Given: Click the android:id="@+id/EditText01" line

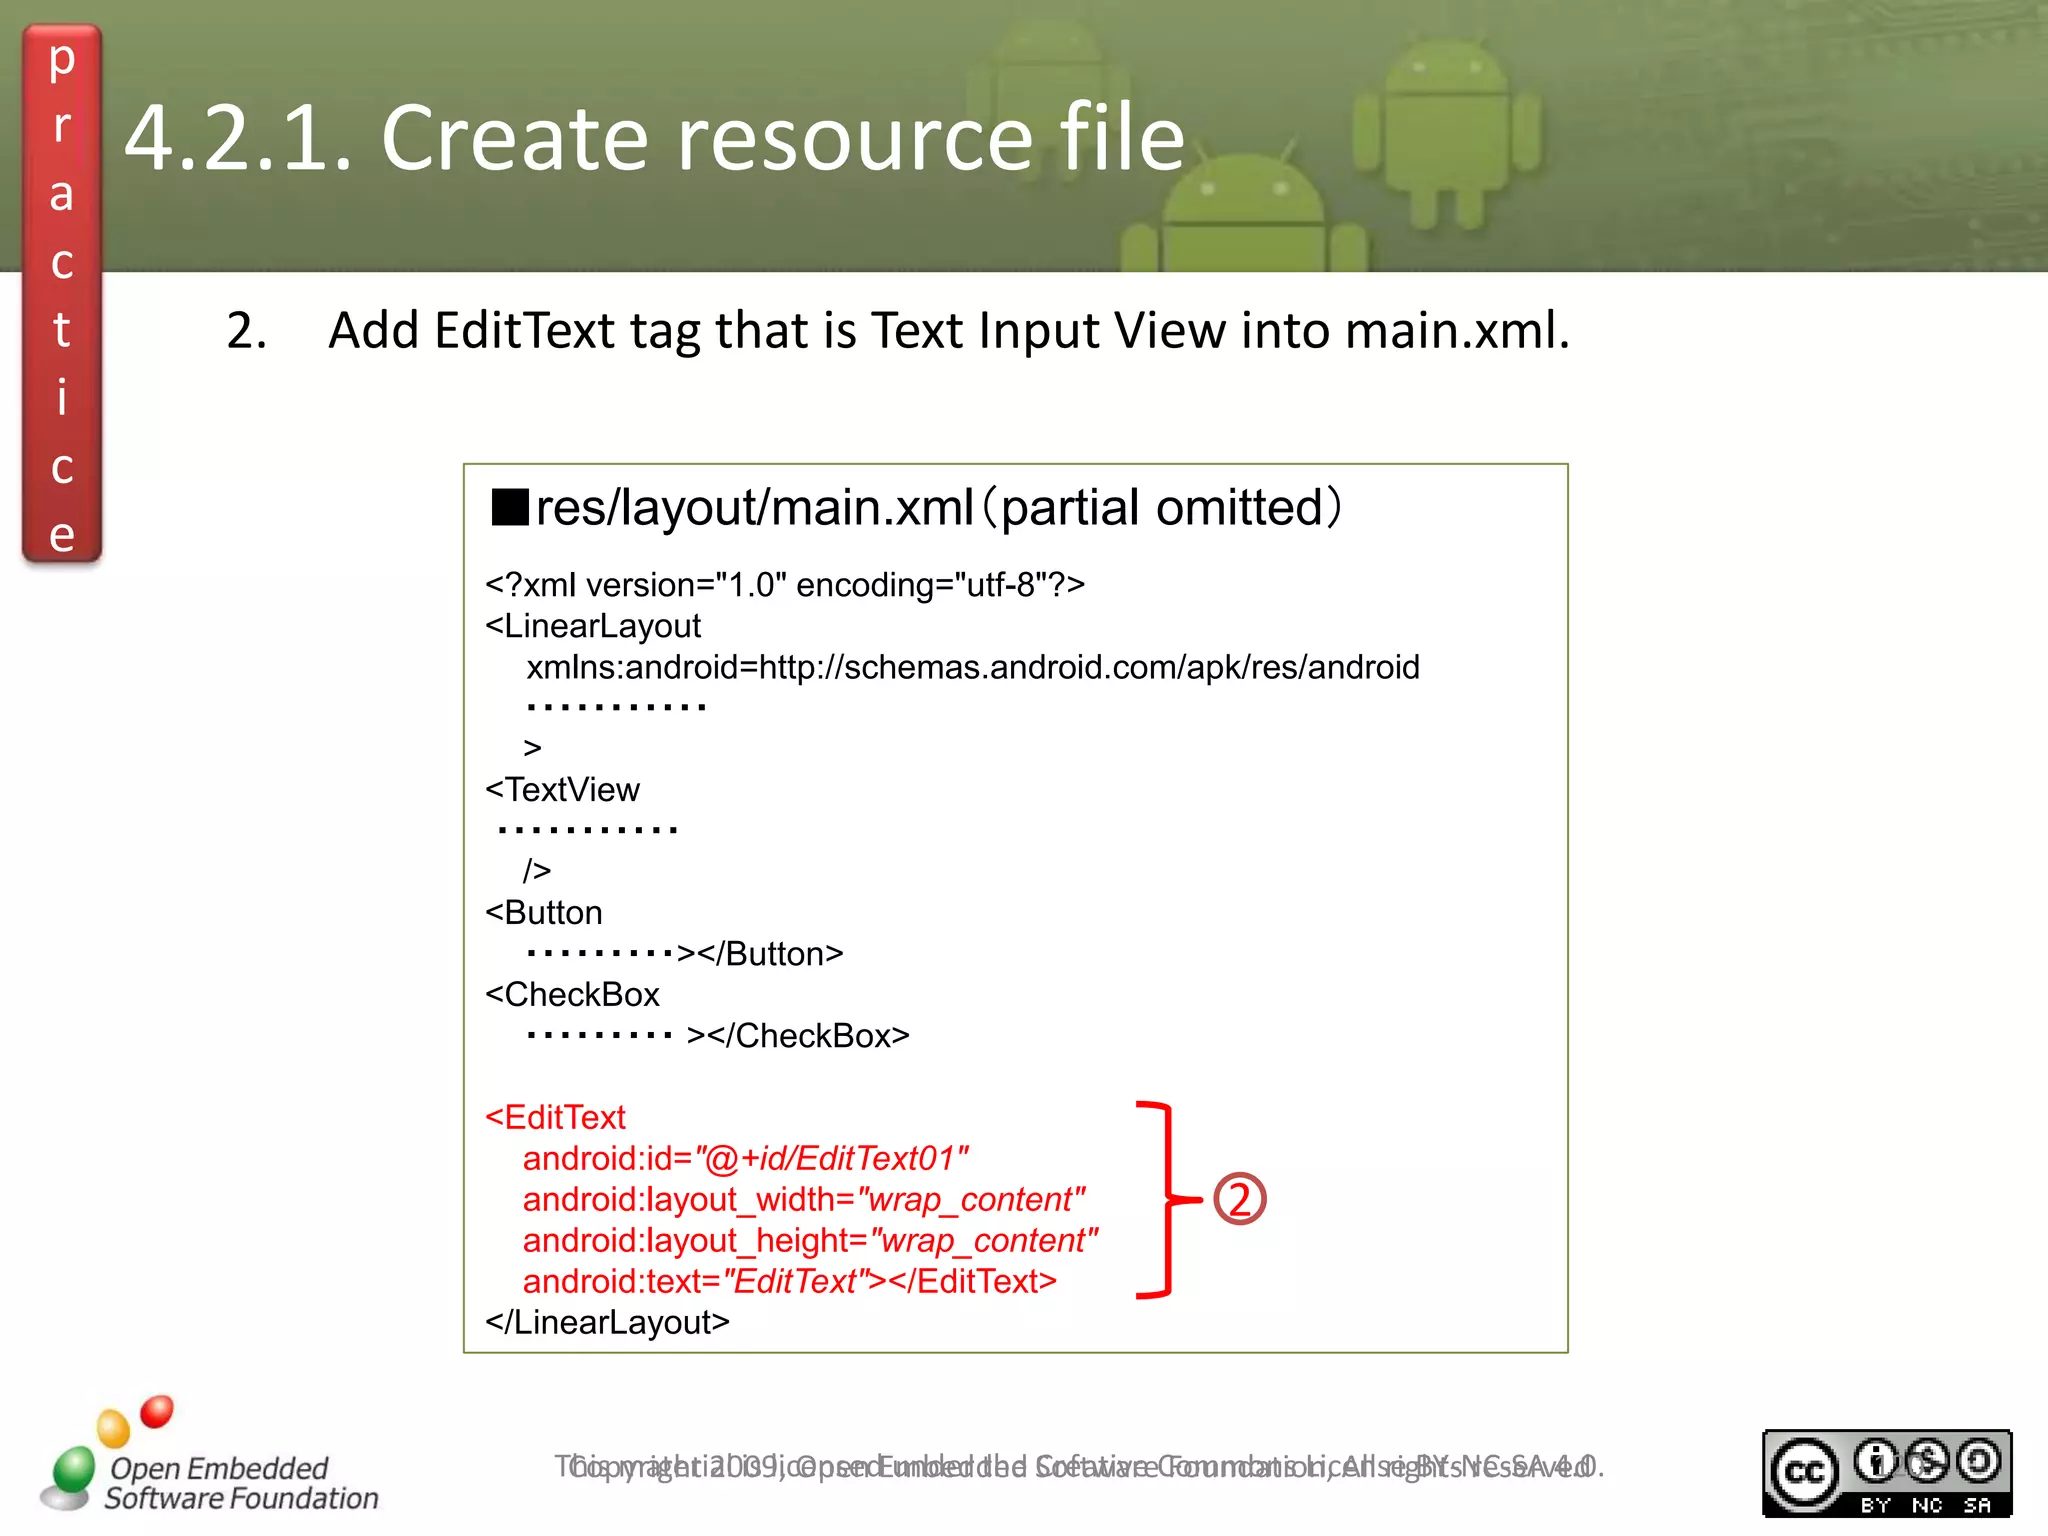Looking at the screenshot, I should [746, 1158].
